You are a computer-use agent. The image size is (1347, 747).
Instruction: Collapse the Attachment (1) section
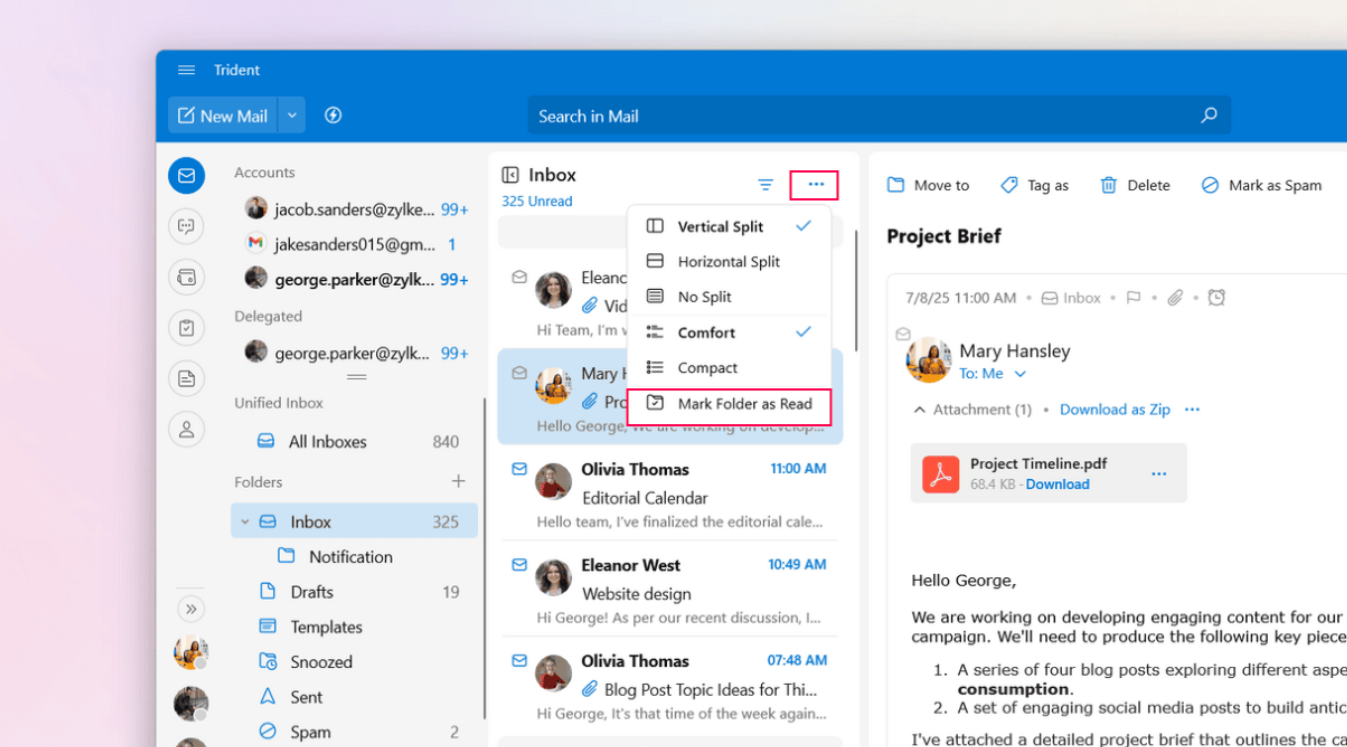[919, 409]
